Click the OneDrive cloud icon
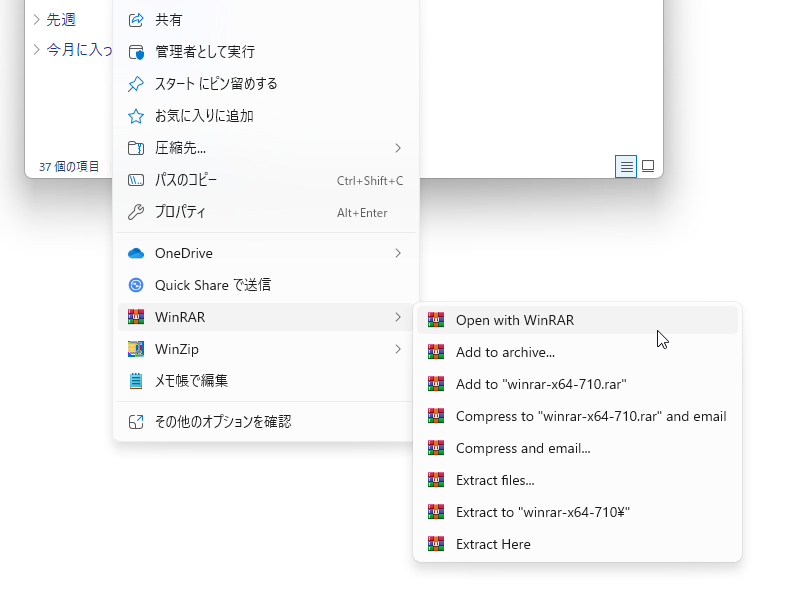 [x=136, y=253]
